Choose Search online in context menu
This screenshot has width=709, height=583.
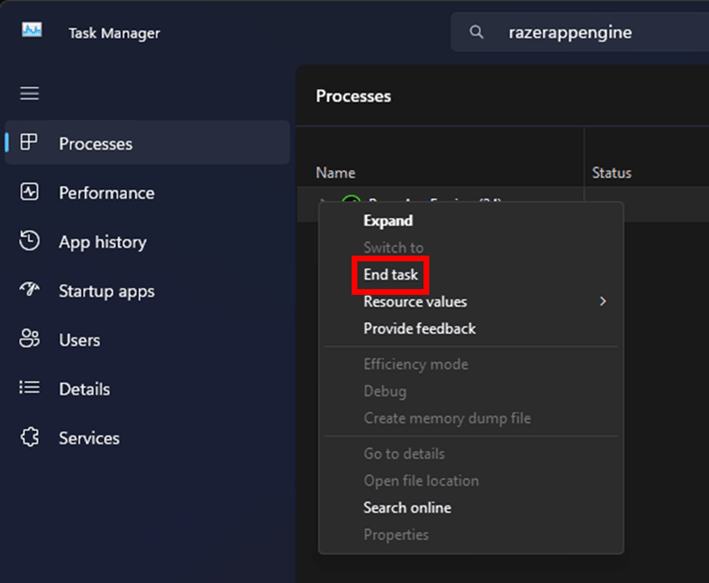(407, 507)
